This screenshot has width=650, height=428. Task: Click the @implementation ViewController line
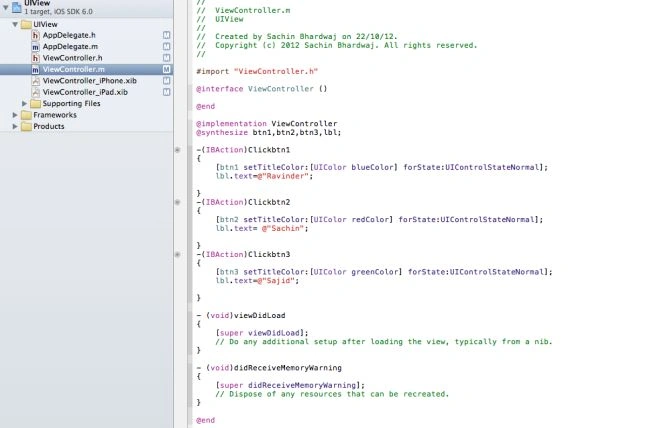tap(267, 124)
